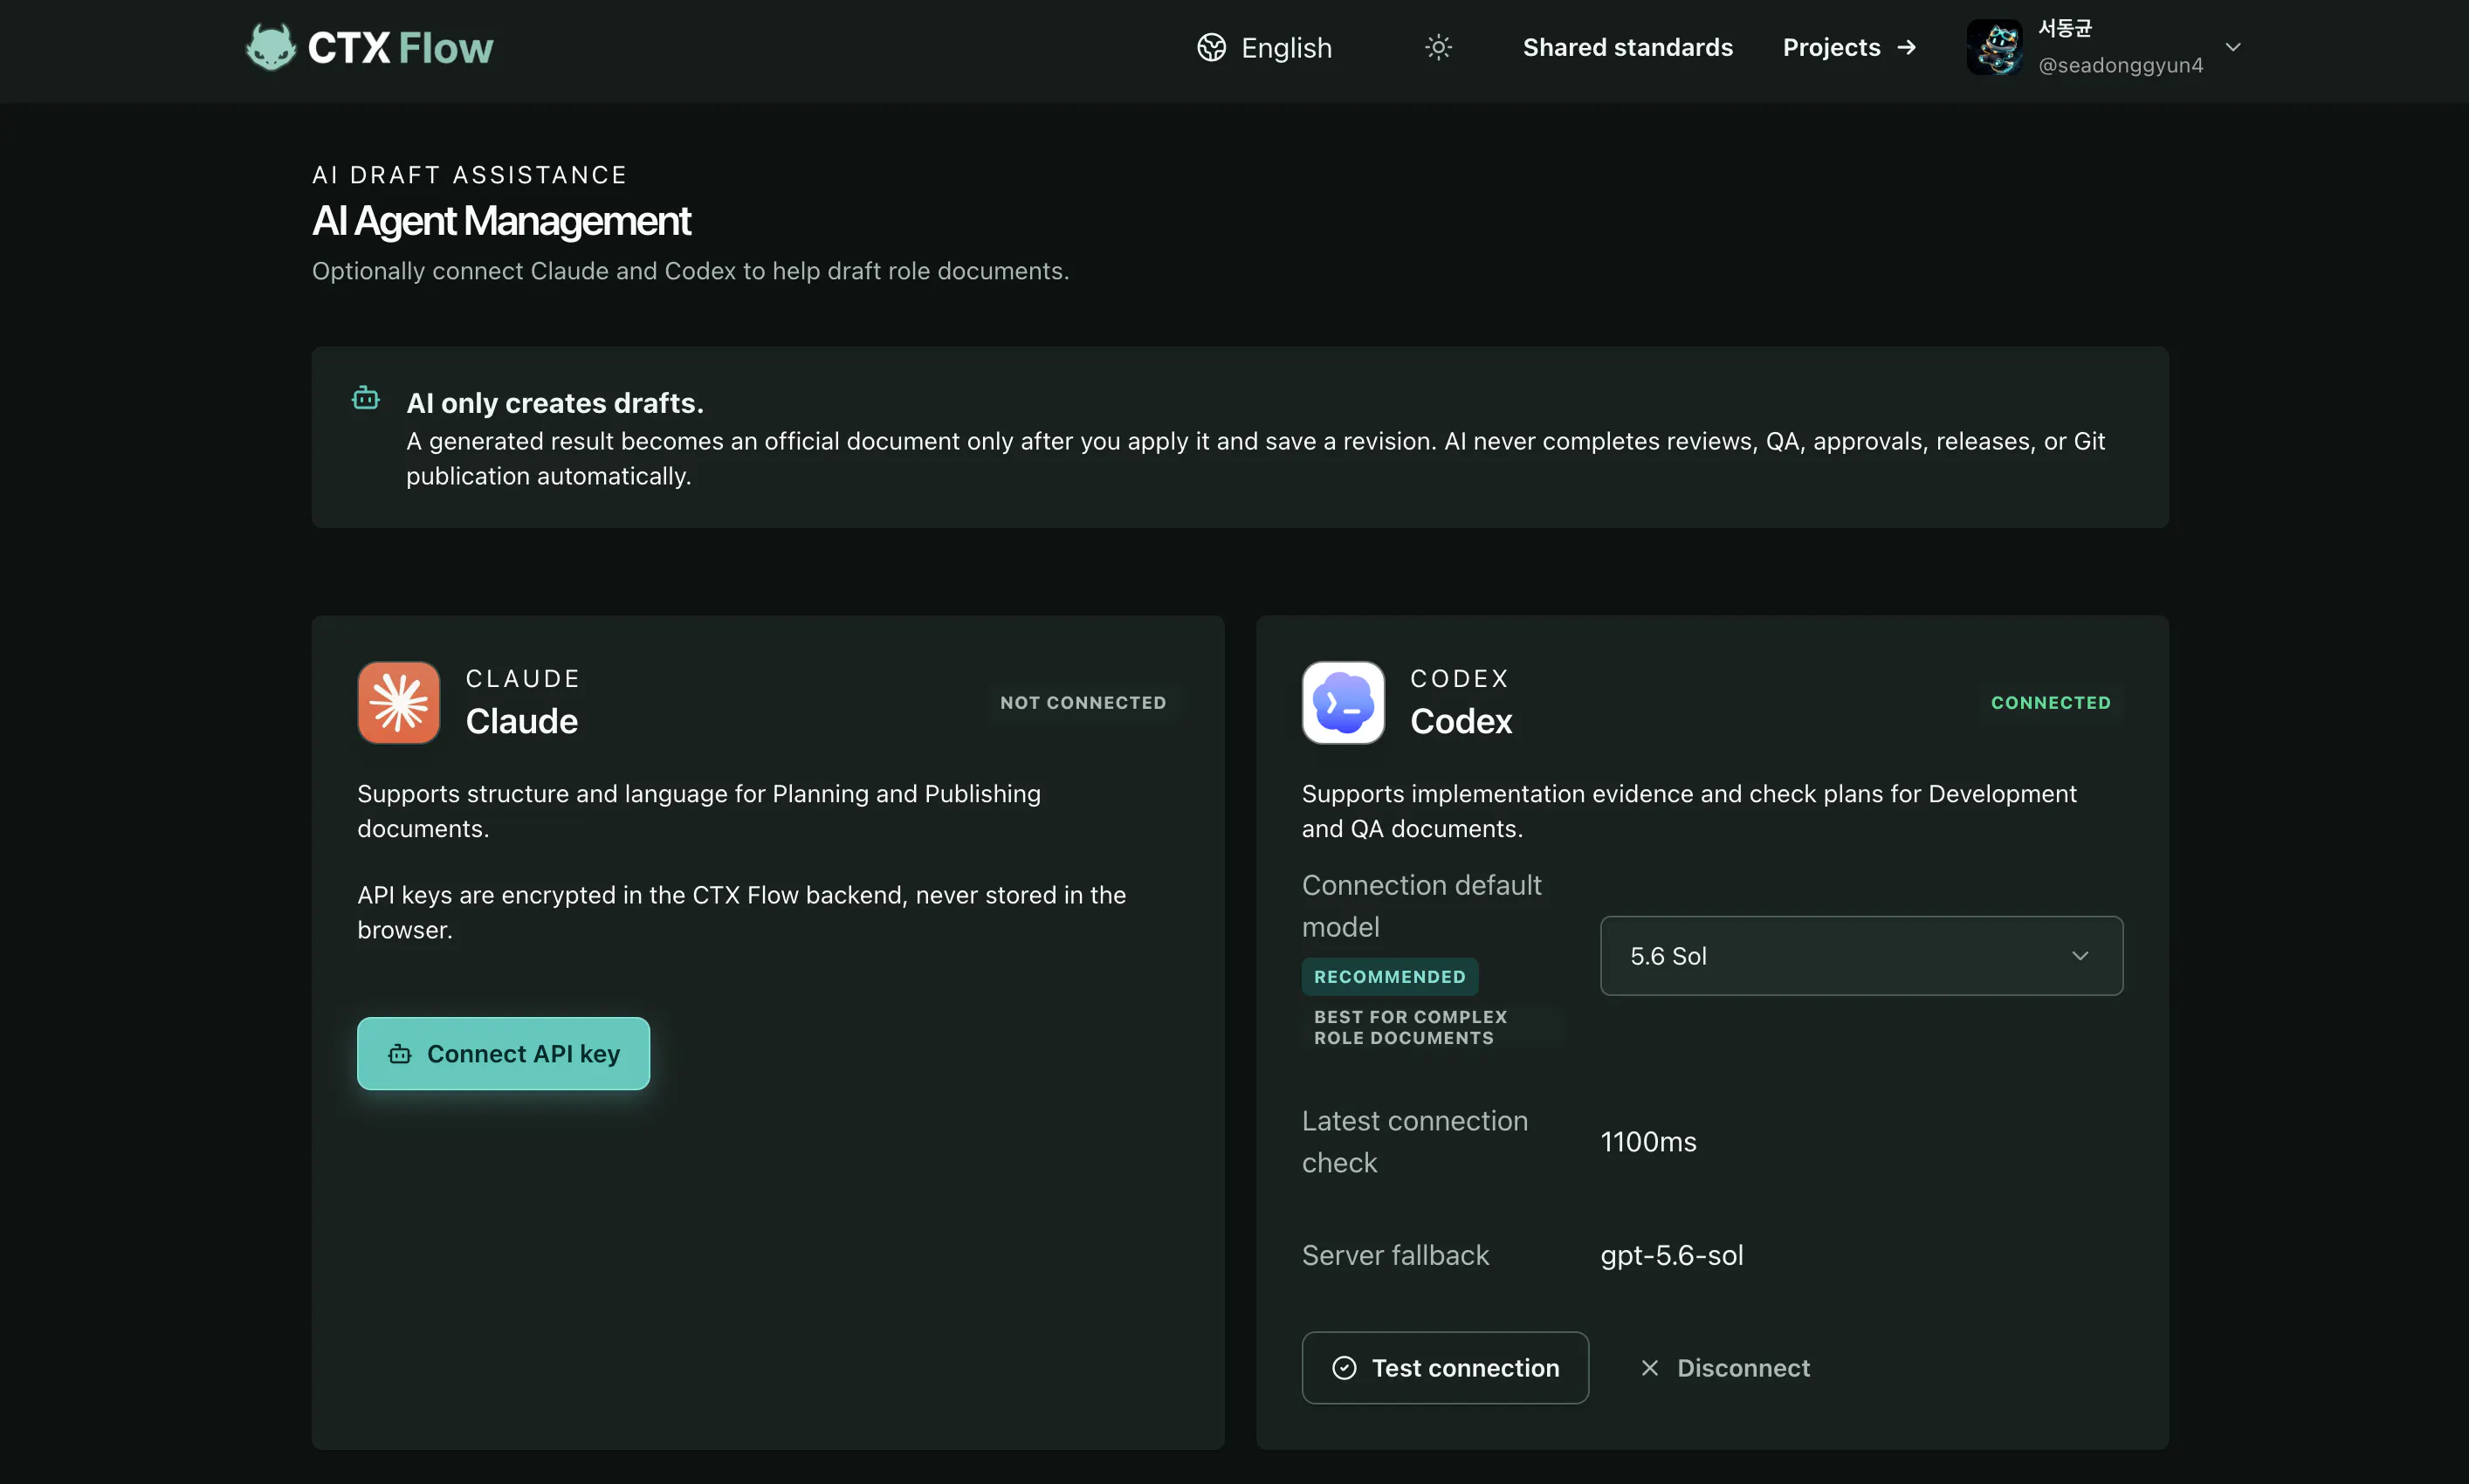This screenshot has width=2469, height=1484.
Task: Click the AI DRAFT ASSISTANCE label
Action: (x=469, y=175)
